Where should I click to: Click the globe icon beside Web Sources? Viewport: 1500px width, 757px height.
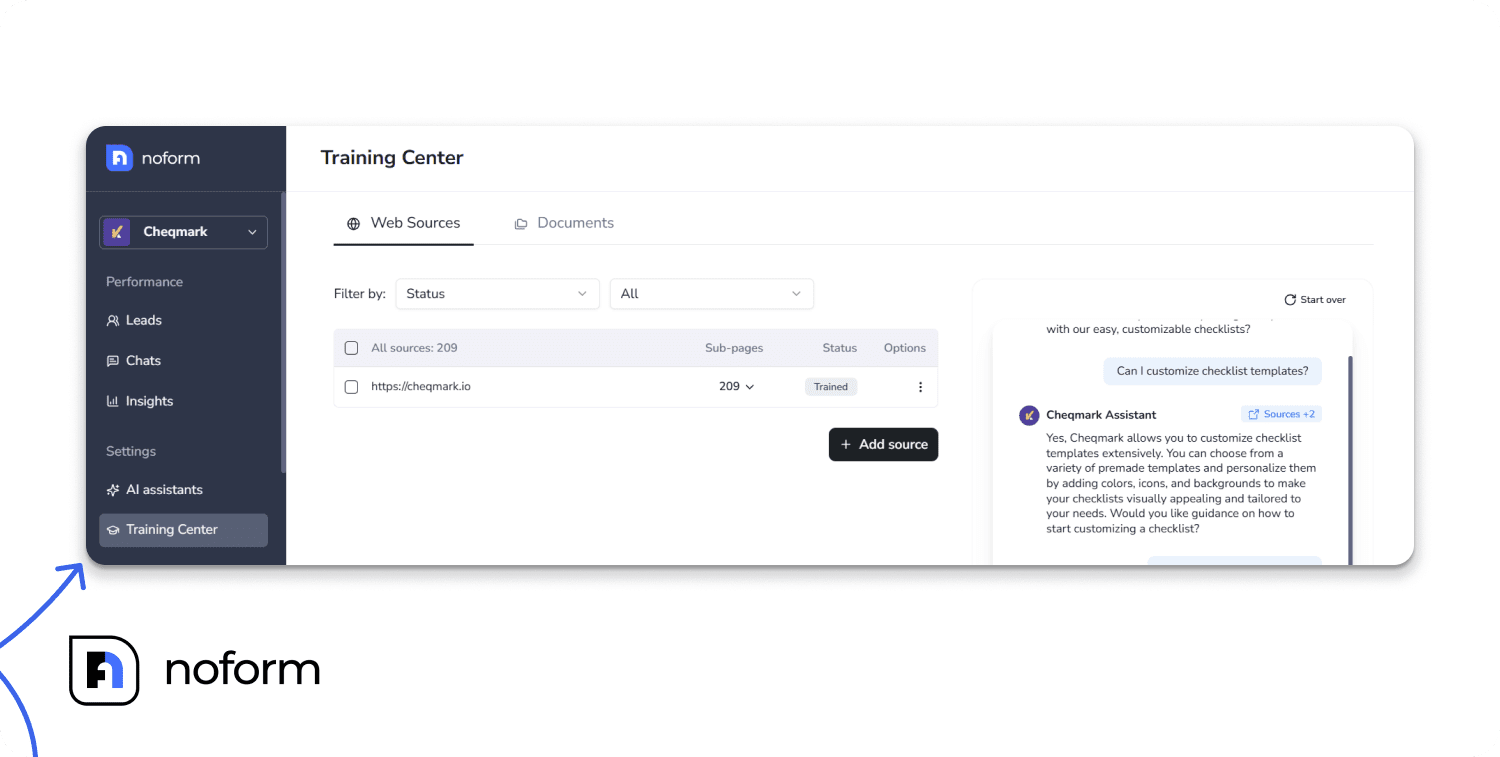353,223
